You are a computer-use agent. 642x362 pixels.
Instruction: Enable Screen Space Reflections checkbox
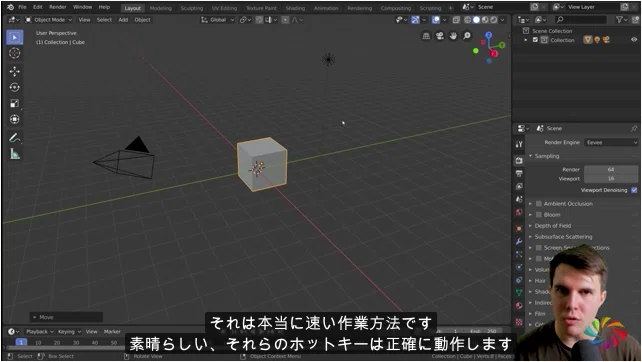tap(539, 248)
